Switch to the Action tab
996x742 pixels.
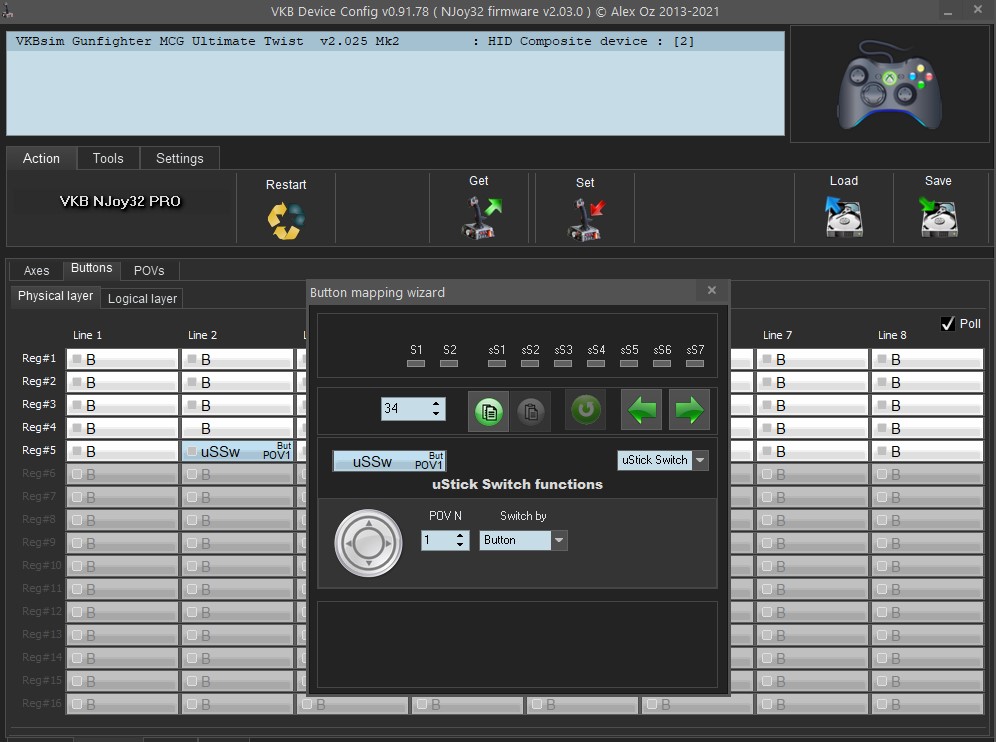click(x=41, y=158)
